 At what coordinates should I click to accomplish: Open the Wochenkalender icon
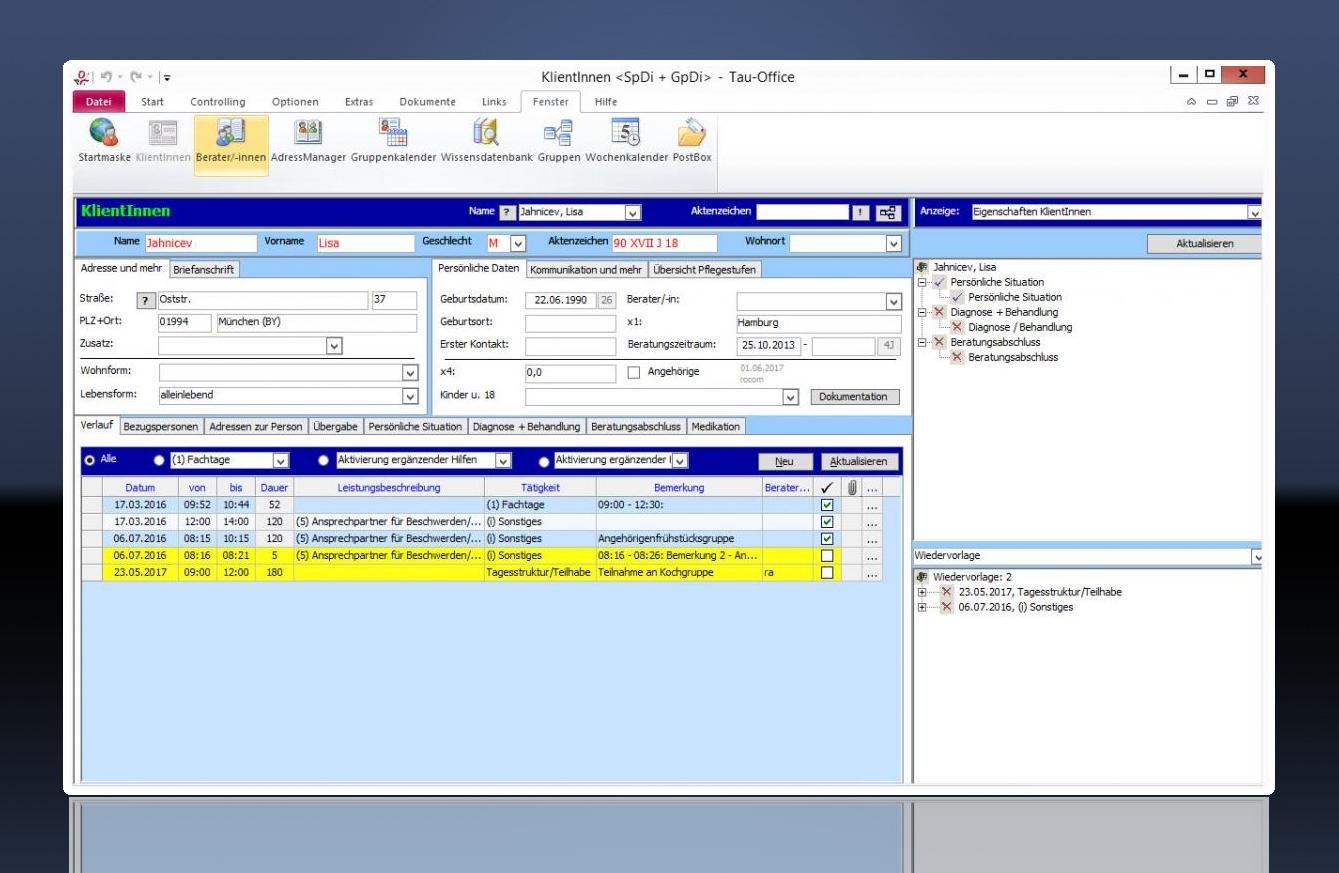626,135
